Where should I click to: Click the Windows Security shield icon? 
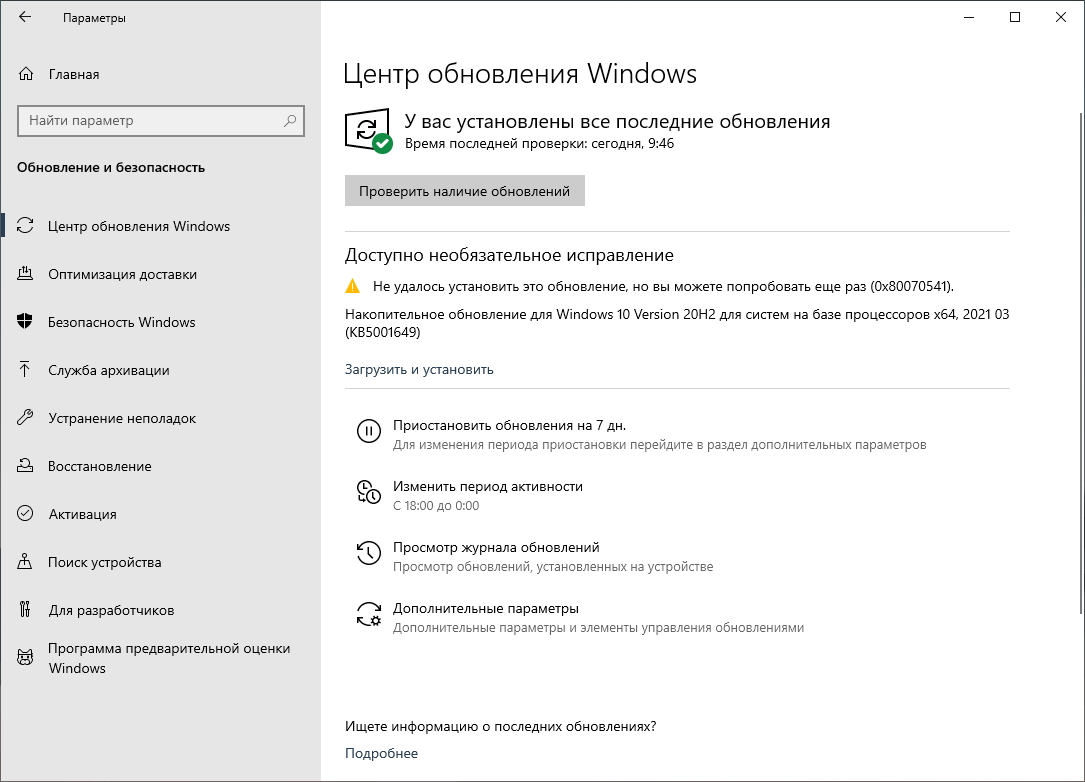coord(26,322)
